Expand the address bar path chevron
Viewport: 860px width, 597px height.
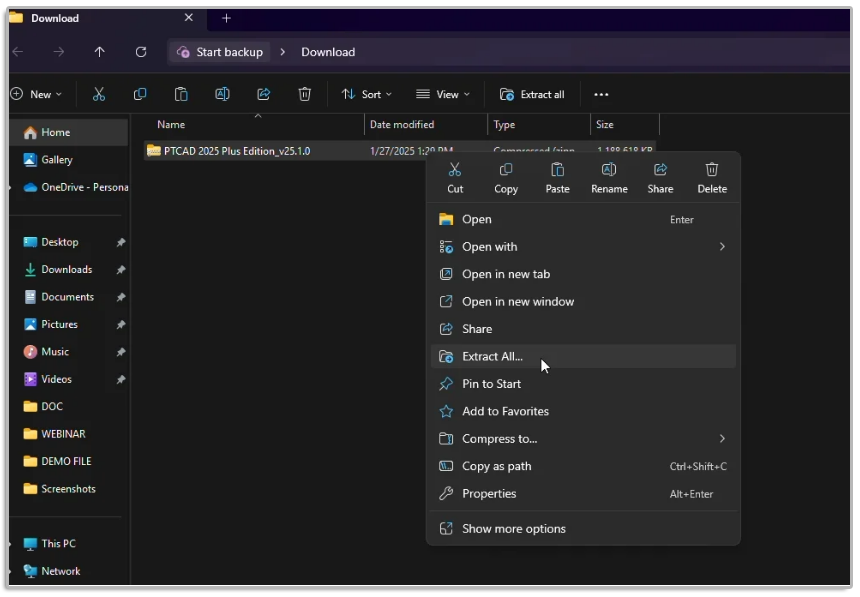coord(282,52)
